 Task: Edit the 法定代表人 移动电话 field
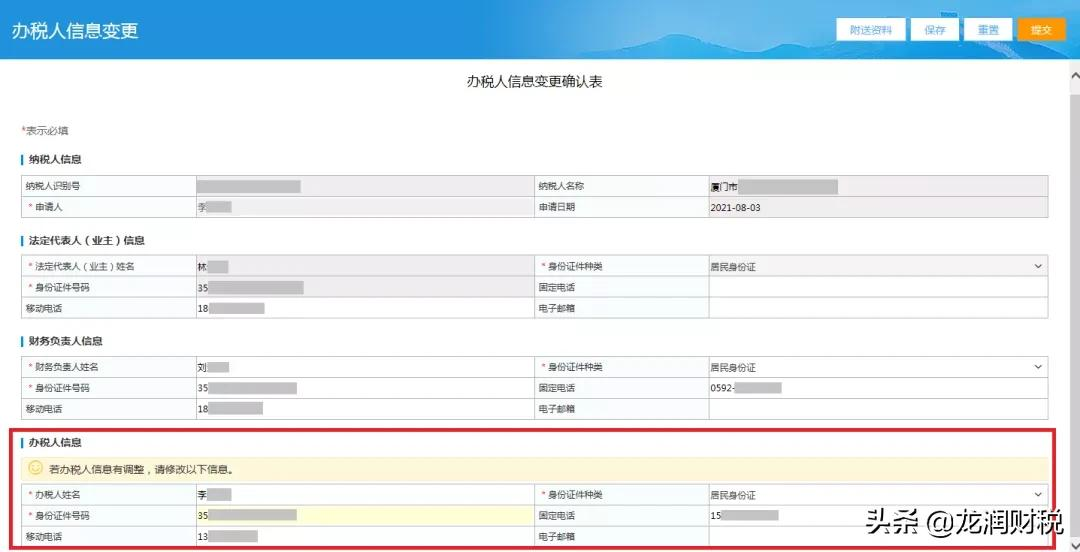point(365,308)
